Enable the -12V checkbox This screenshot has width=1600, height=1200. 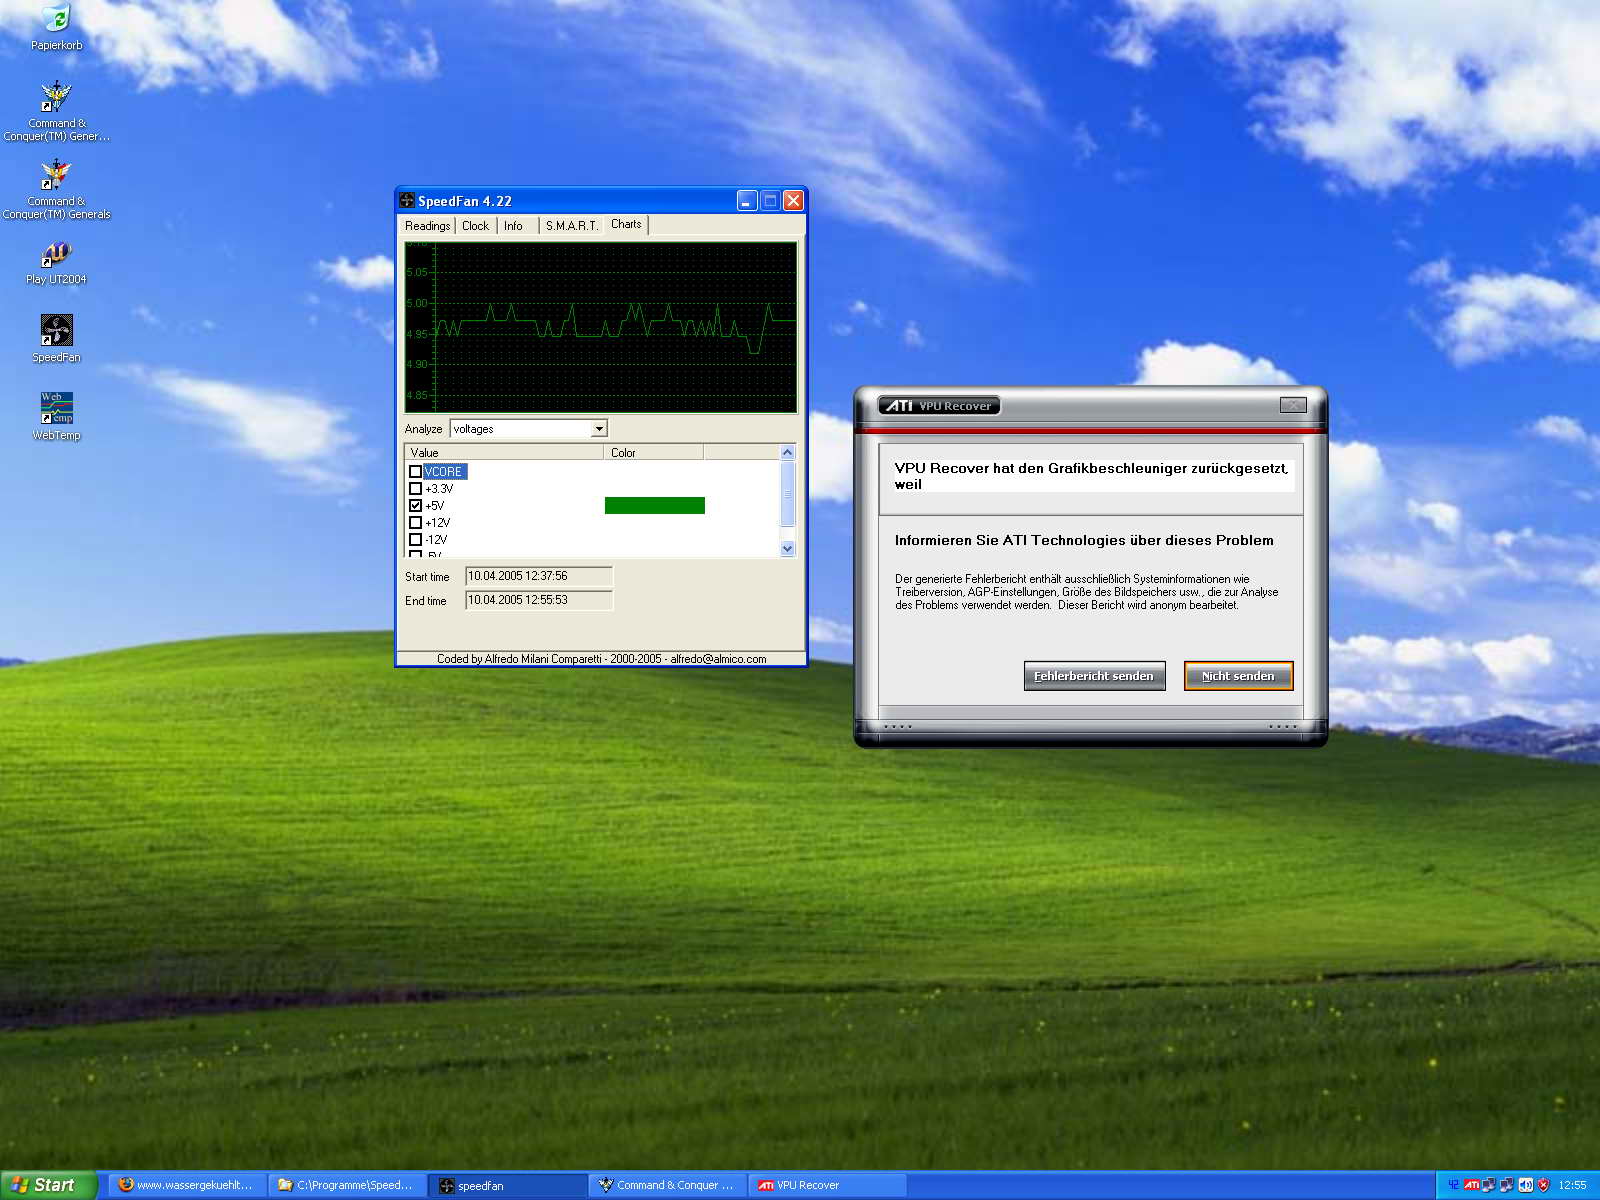[x=415, y=540]
